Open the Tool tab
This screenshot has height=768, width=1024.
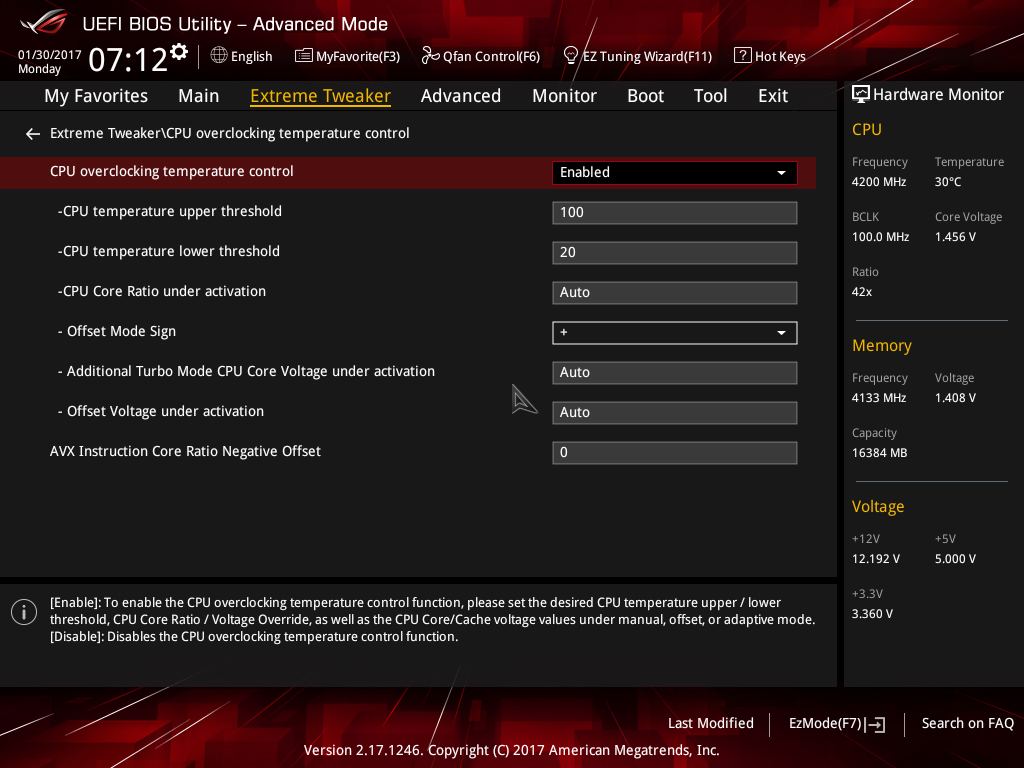click(x=711, y=96)
